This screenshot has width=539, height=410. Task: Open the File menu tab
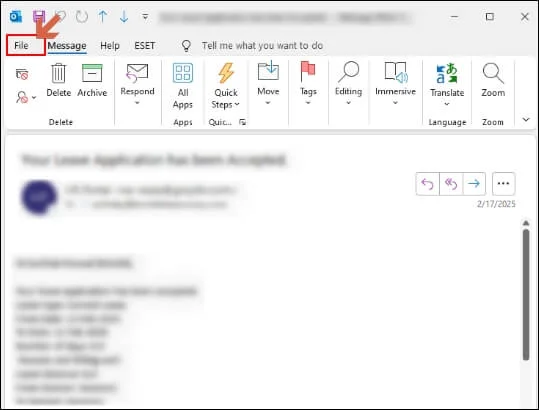(21, 45)
